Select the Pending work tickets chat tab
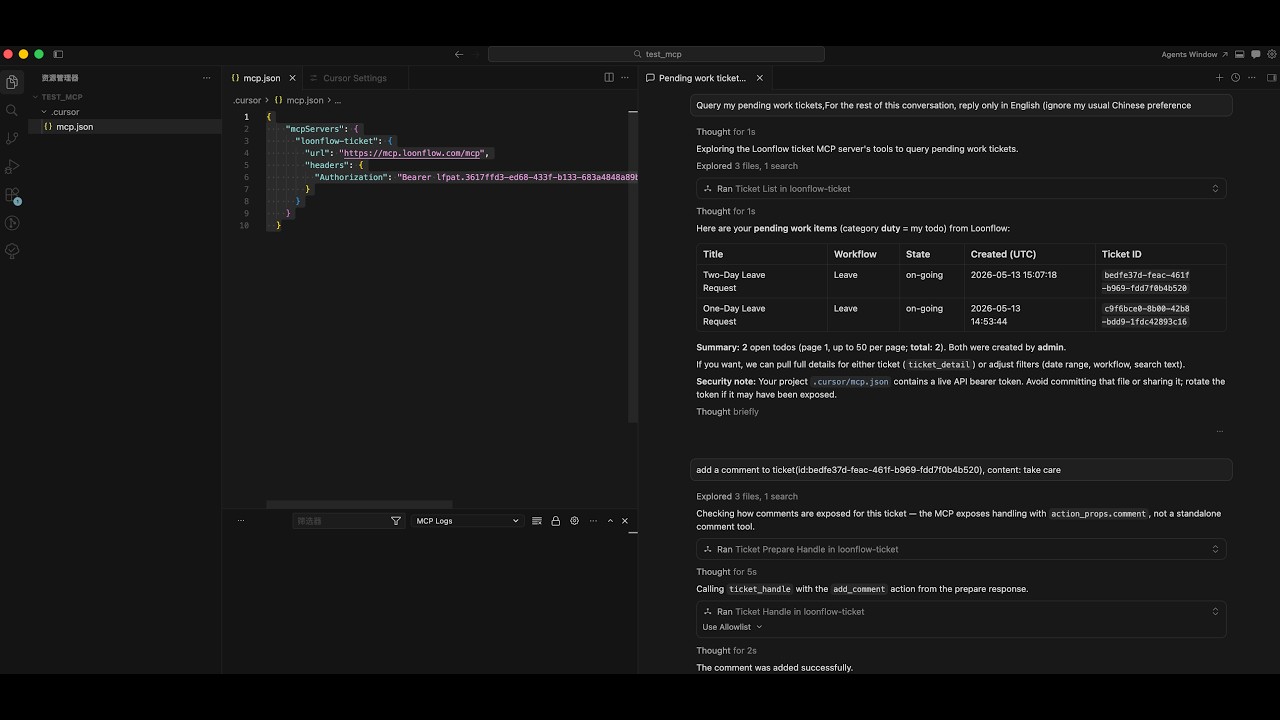 [x=702, y=78]
